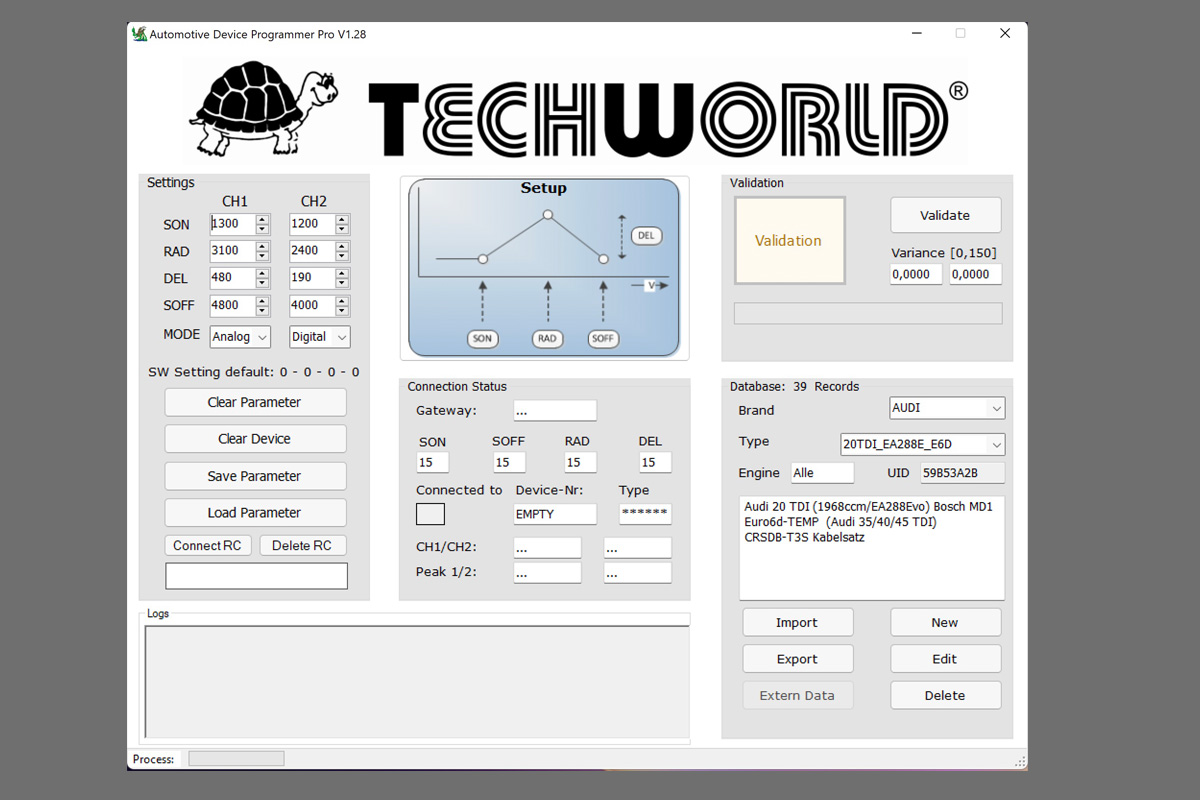
Task: Click the Gateway status field
Action: coord(555,411)
